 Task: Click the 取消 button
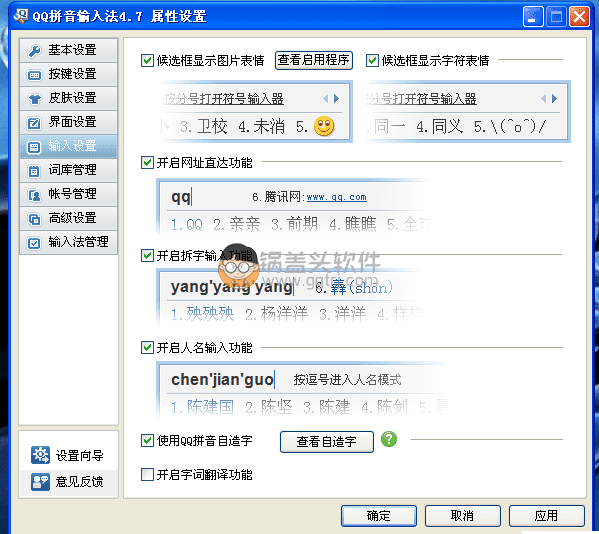click(463, 516)
